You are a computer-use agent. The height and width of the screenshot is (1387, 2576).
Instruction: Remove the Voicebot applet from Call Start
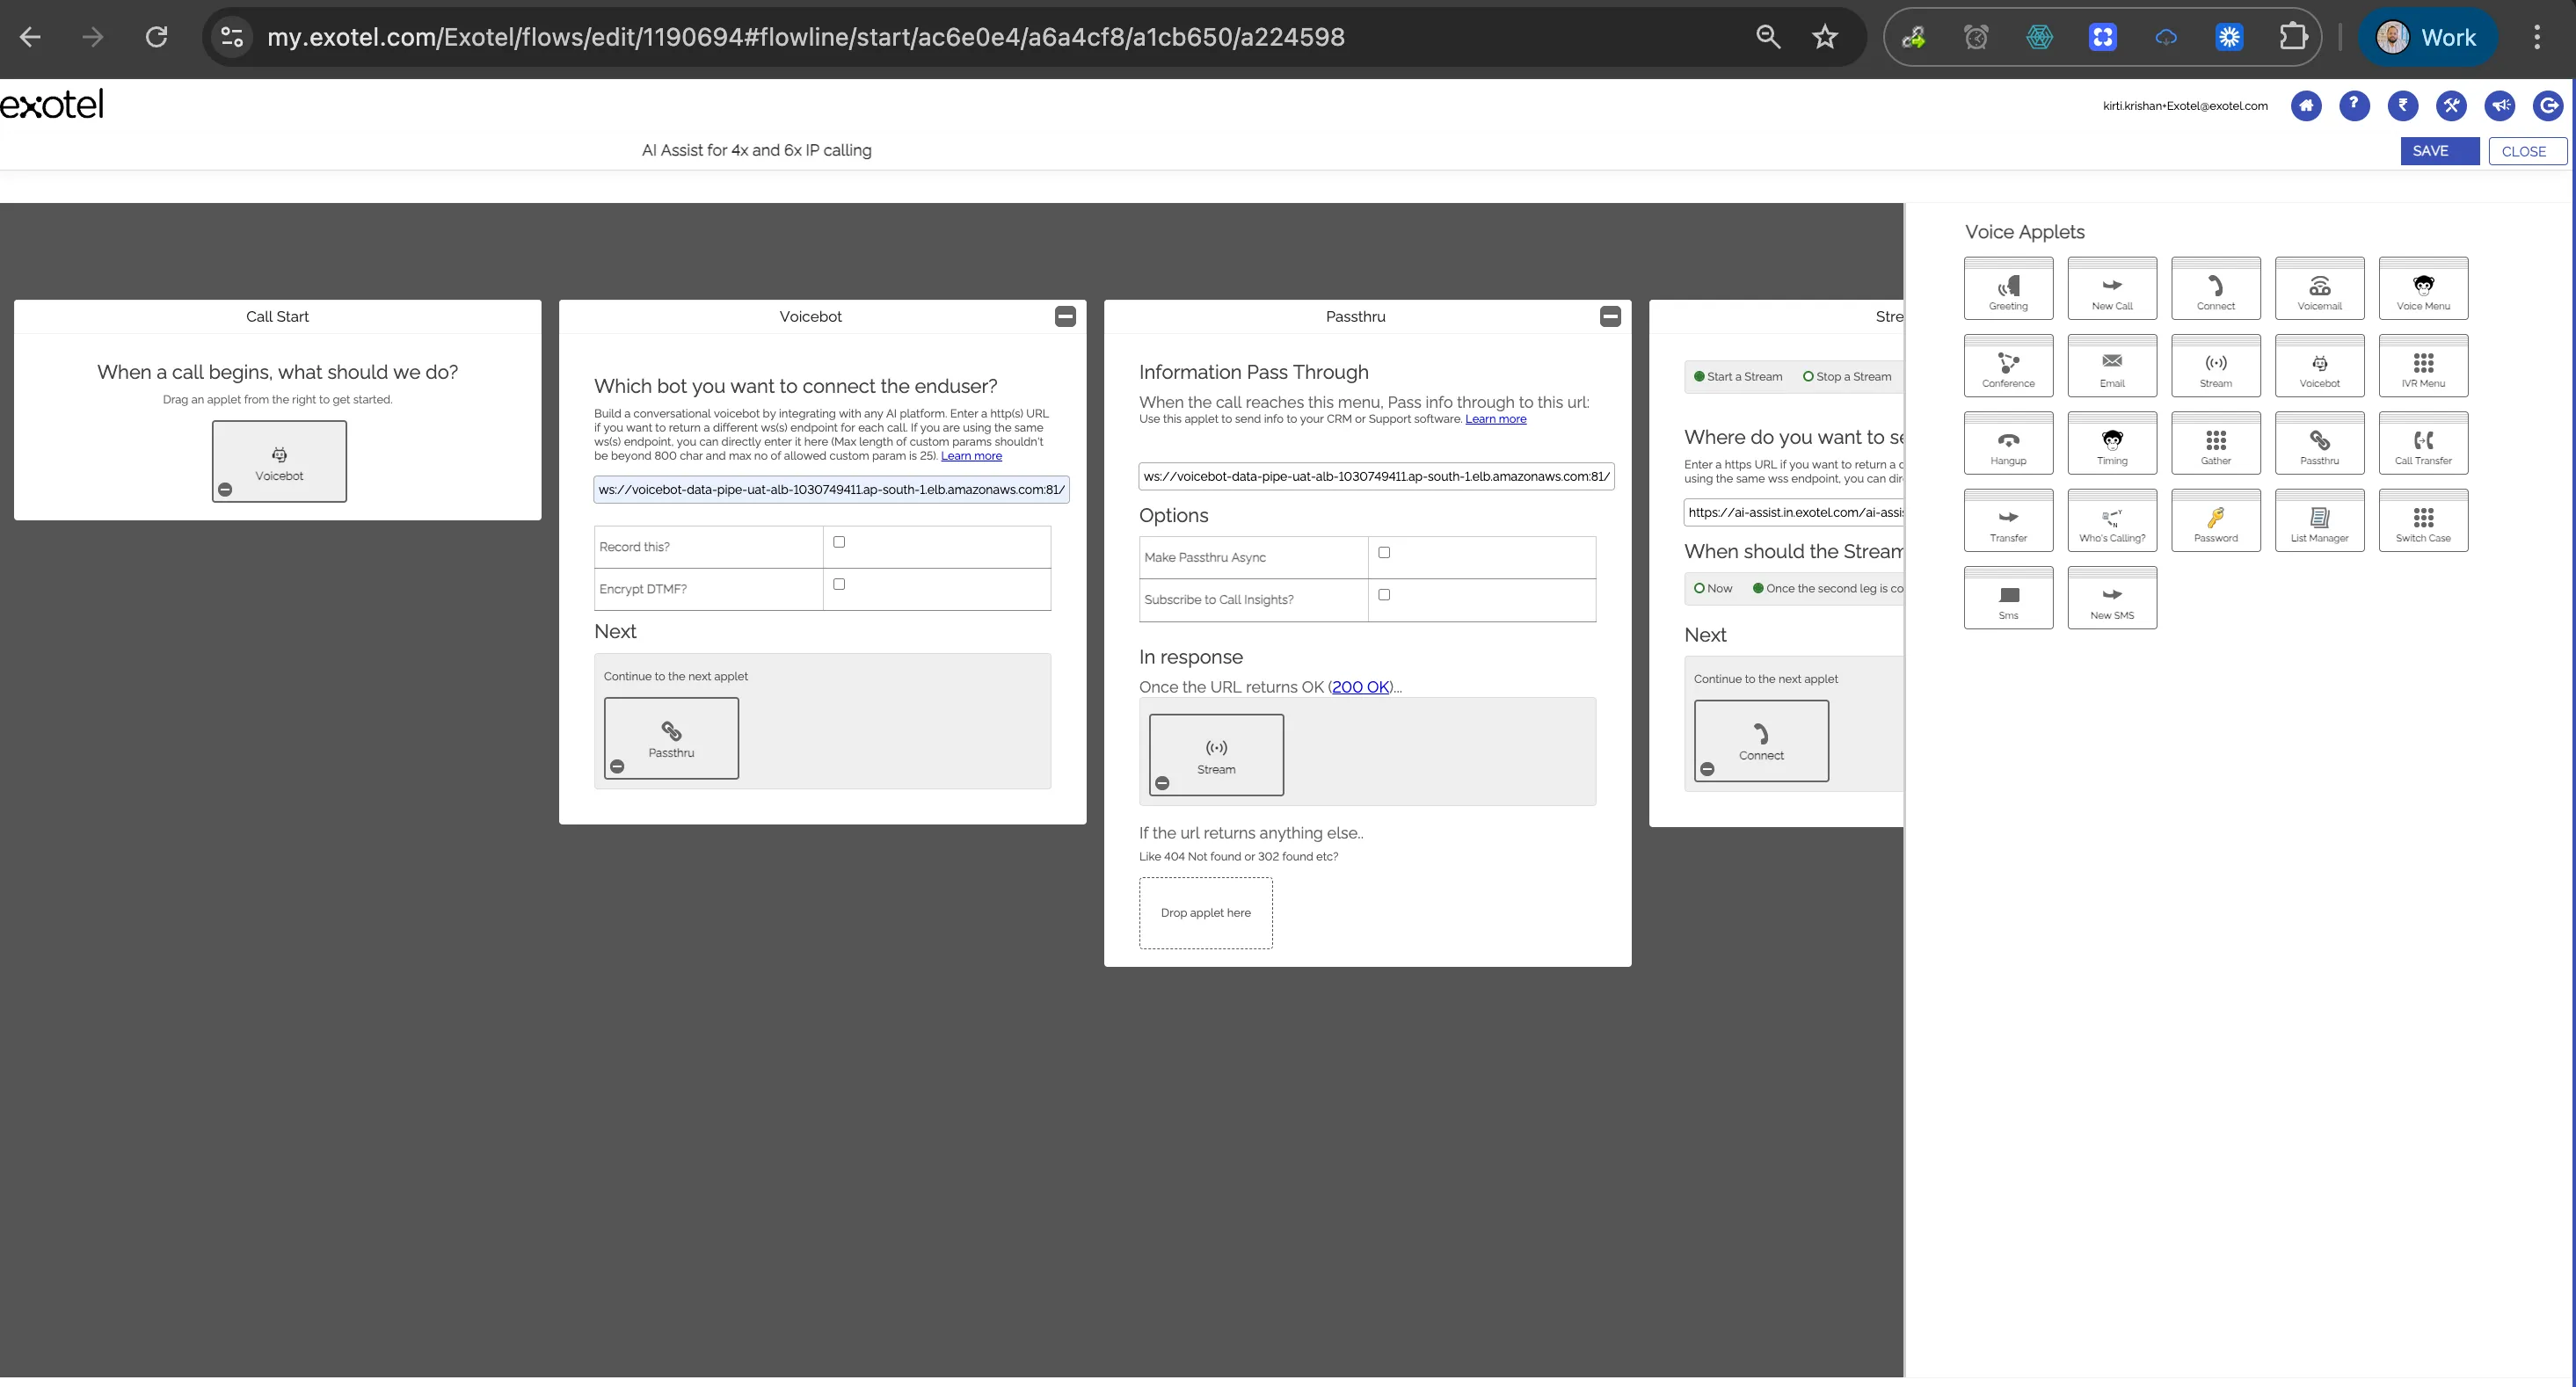[225, 490]
